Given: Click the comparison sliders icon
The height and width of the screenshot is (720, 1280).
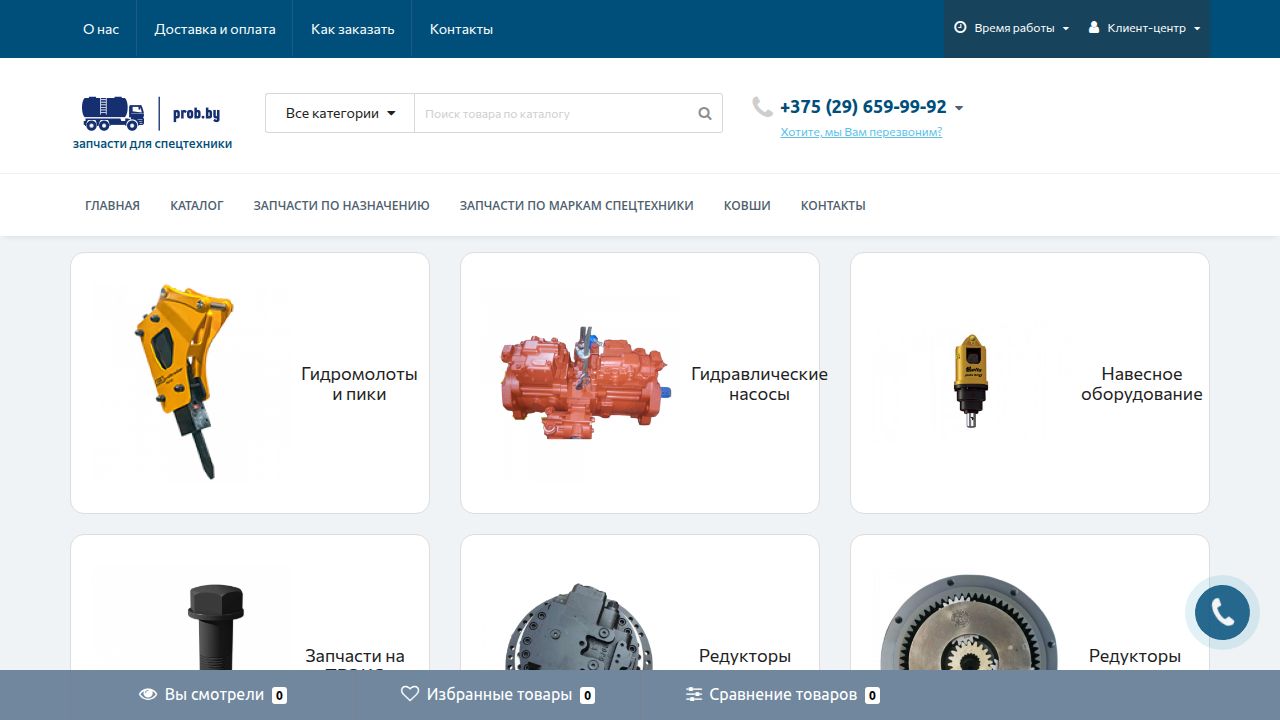Looking at the screenshot, I should click(694, 694).
